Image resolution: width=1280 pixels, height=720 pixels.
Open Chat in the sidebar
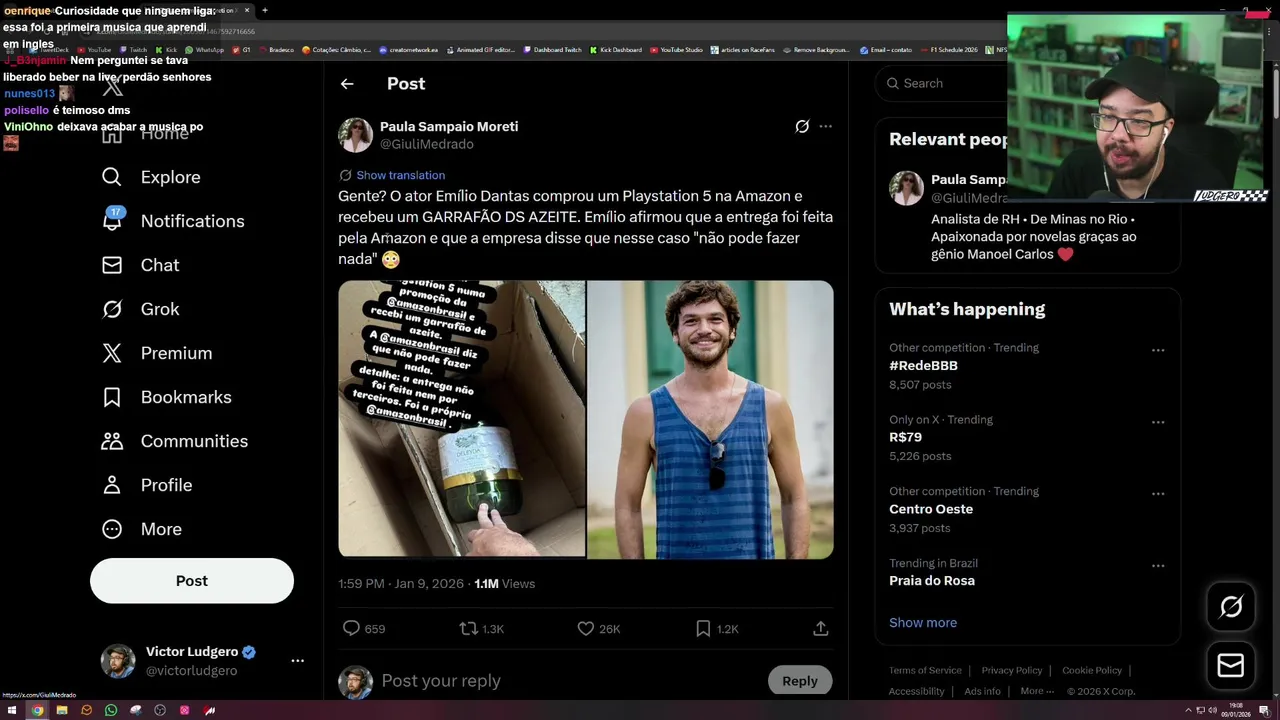140,265
